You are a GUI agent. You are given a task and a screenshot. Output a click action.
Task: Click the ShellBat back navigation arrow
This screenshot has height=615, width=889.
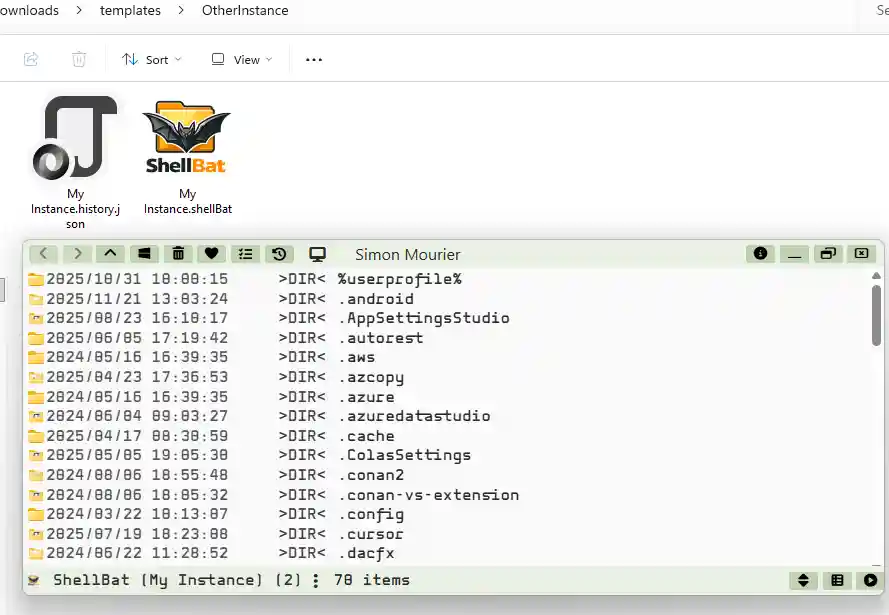[43, 254]
